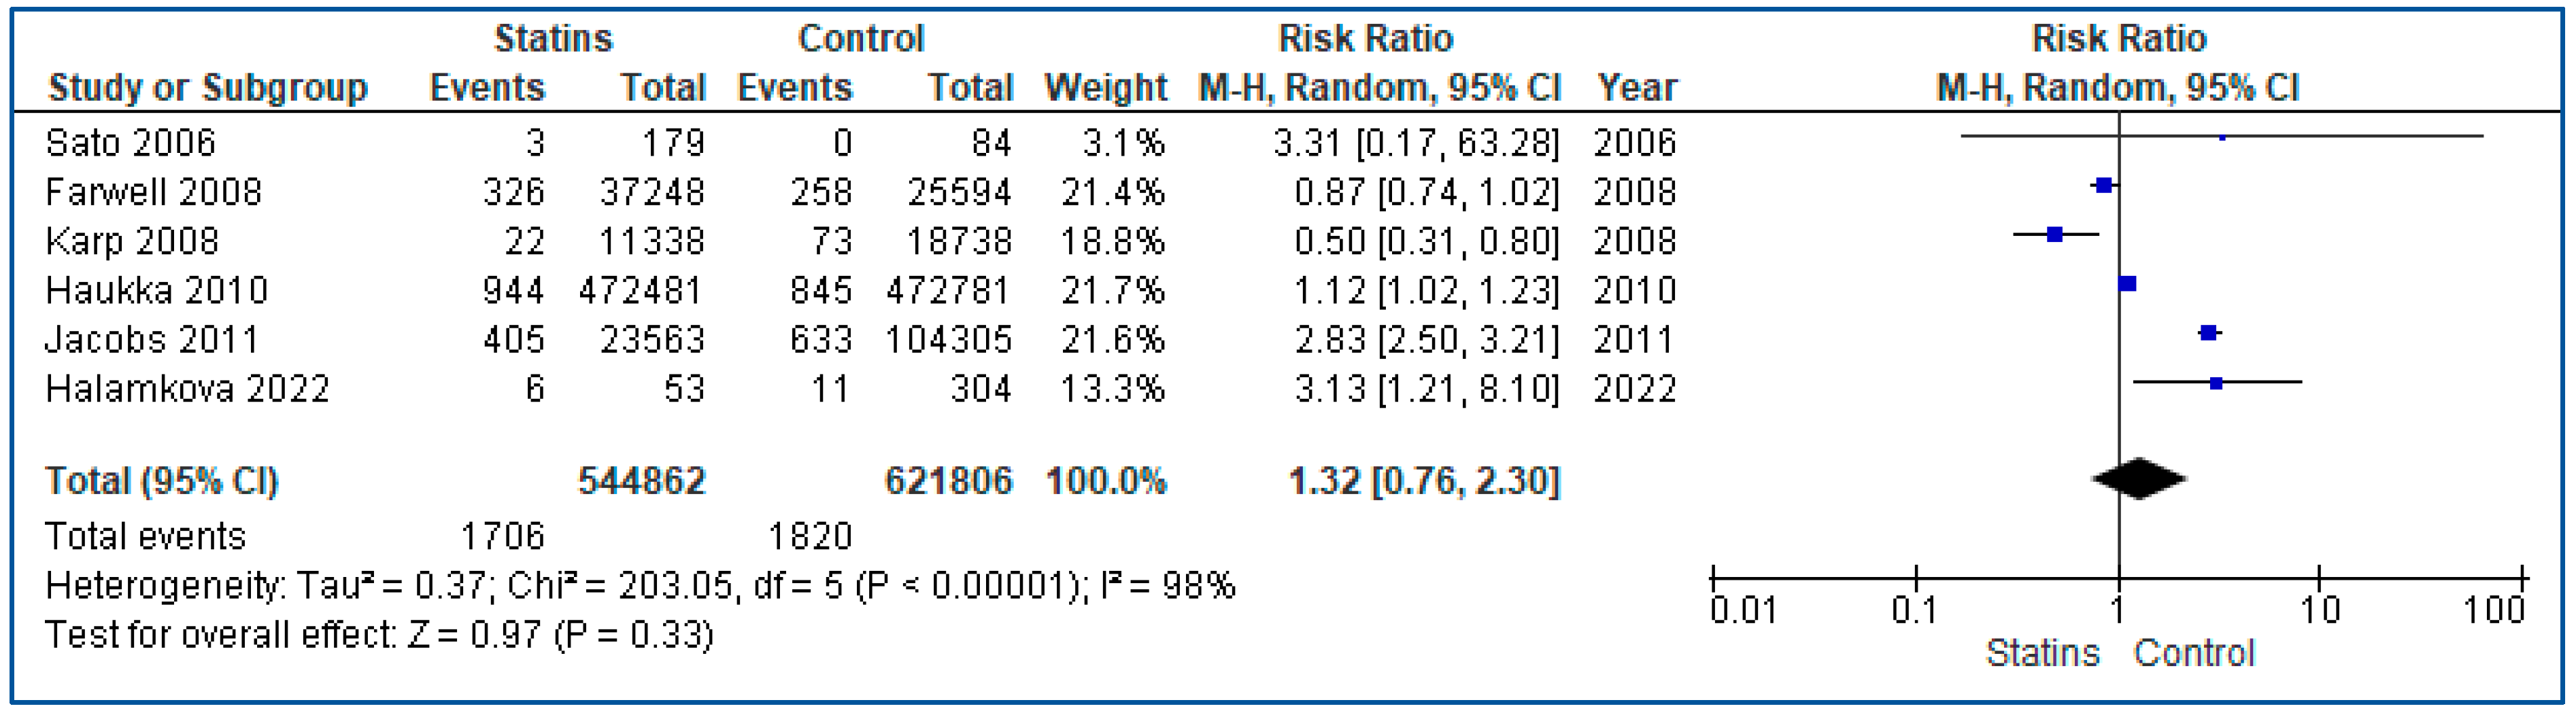The image size is (2576, 715).
Task: Select the Farwell 2008 study name
Action: [153, 192]
